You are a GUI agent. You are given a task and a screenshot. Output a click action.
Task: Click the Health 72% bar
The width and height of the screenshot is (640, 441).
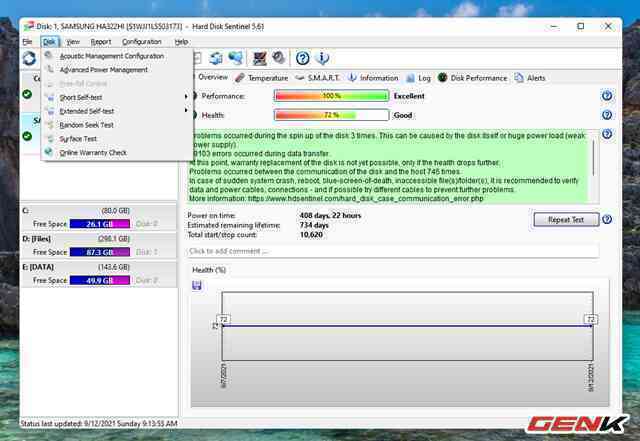[331, 115]
